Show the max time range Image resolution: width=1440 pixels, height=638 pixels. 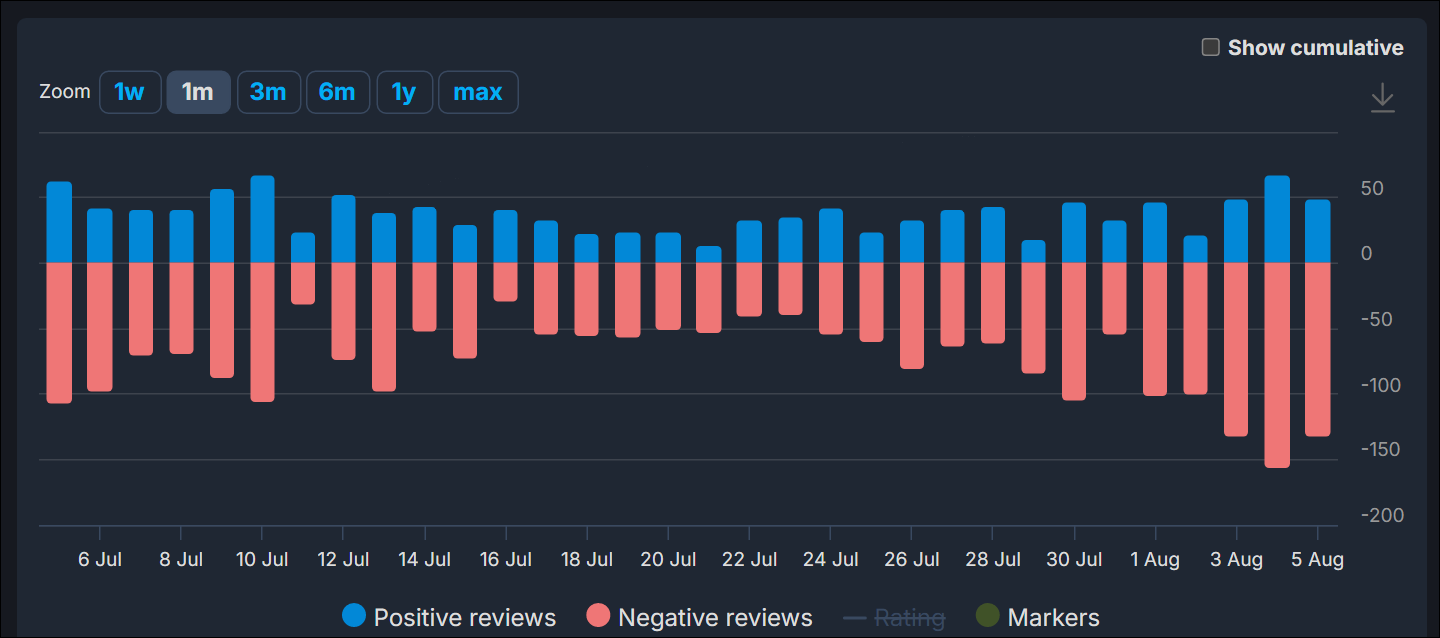pyautogui.click(x=477, y=92)
